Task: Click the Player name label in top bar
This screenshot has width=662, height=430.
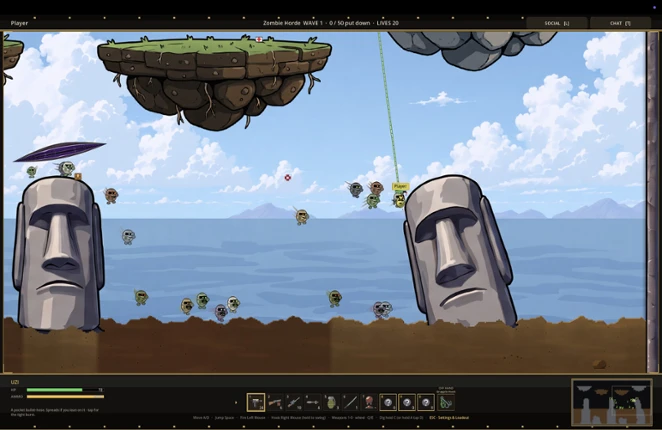Action: (x=19, y=23)
